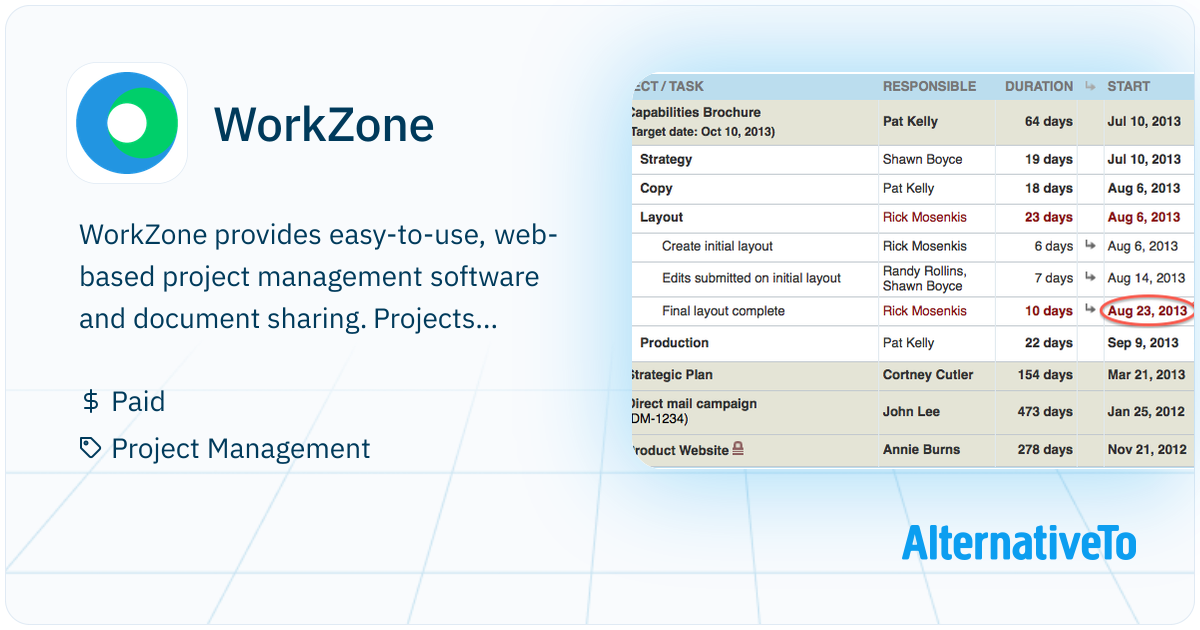Click the 154 days duration cell
Image resolution: width=1200 pixels, height=630 pixels.
(x=1044, y=375)
